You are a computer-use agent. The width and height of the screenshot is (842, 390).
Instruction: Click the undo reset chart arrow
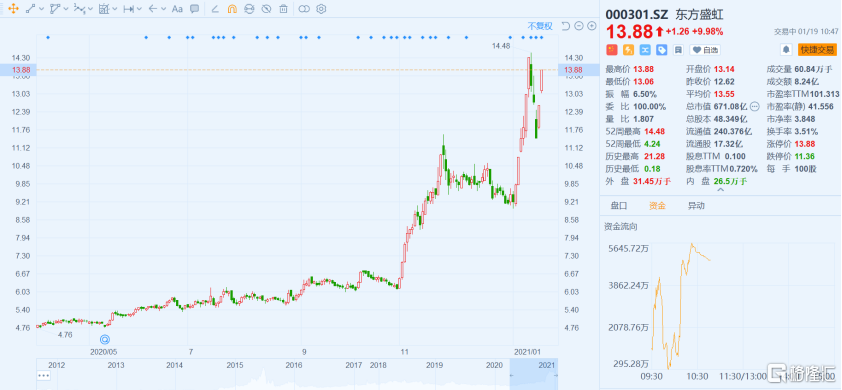[x=565, y=26]
